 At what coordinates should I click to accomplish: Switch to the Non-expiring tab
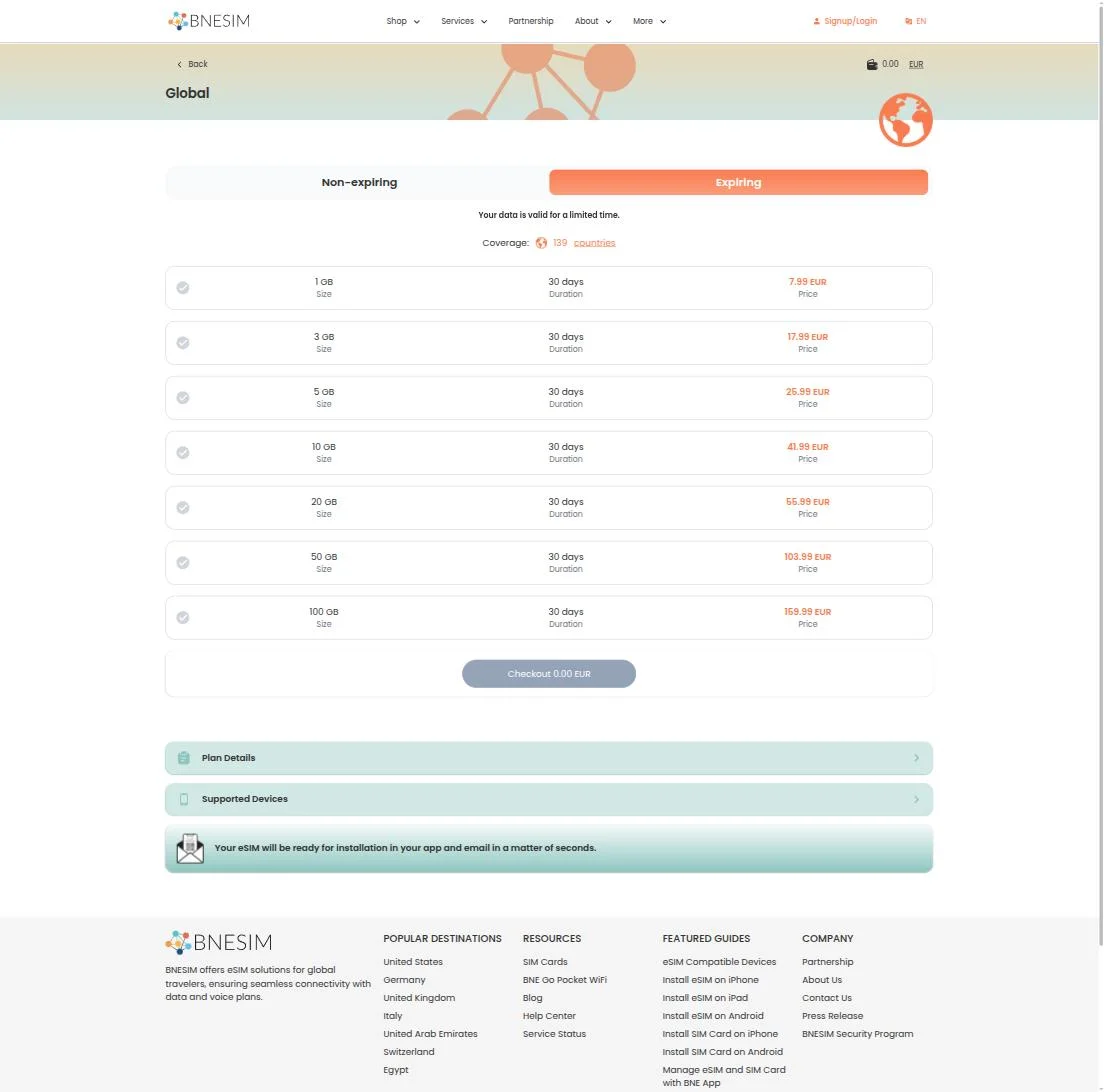[359, 182]
